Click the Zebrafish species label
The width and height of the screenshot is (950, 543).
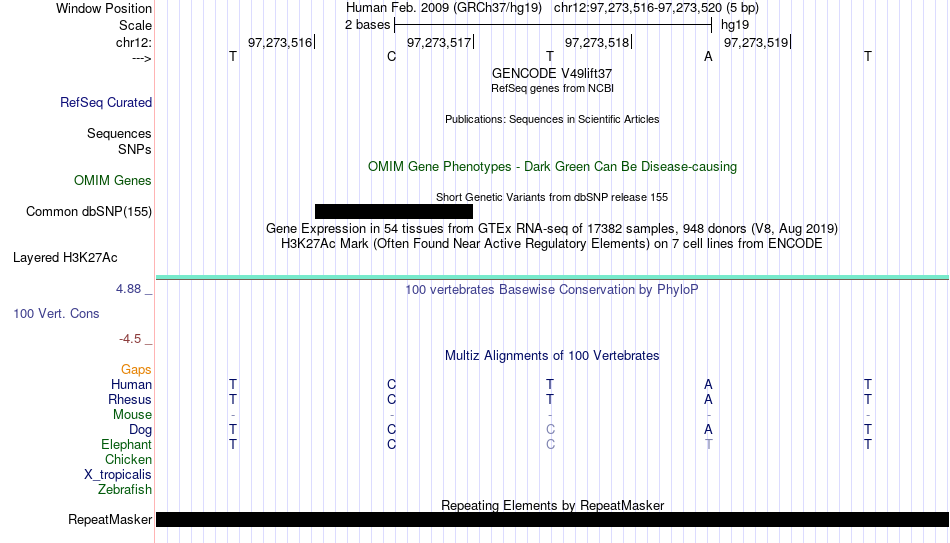125,490
